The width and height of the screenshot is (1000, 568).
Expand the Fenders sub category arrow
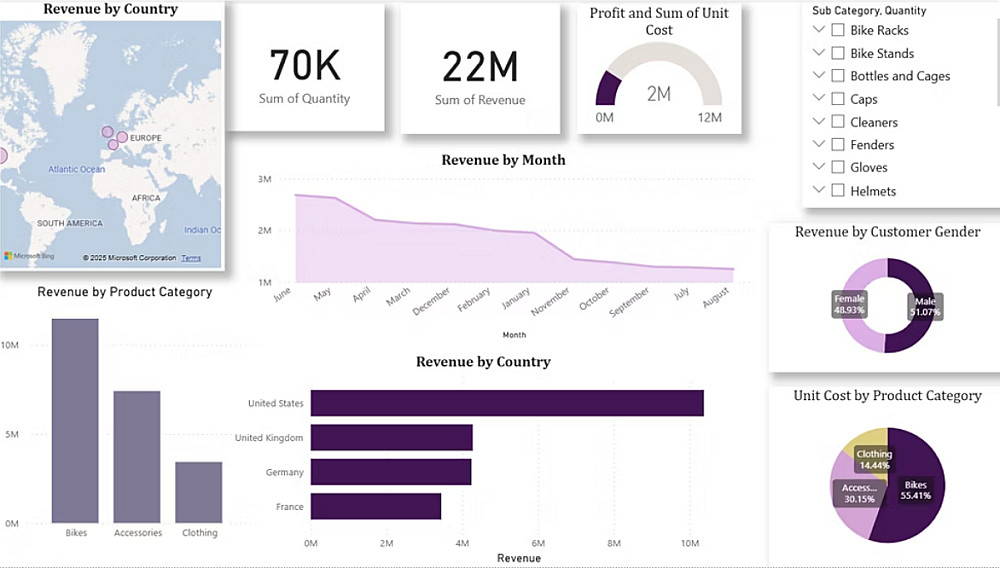[820, 144]
